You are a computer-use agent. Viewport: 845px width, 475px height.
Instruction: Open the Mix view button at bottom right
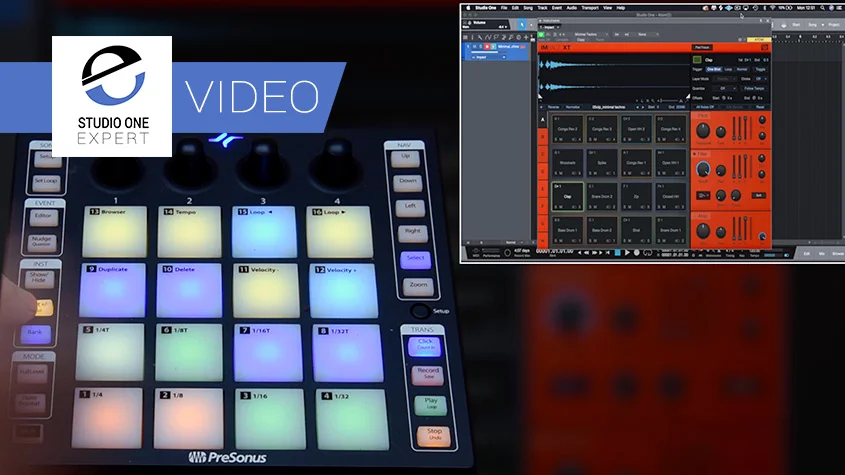821,253
